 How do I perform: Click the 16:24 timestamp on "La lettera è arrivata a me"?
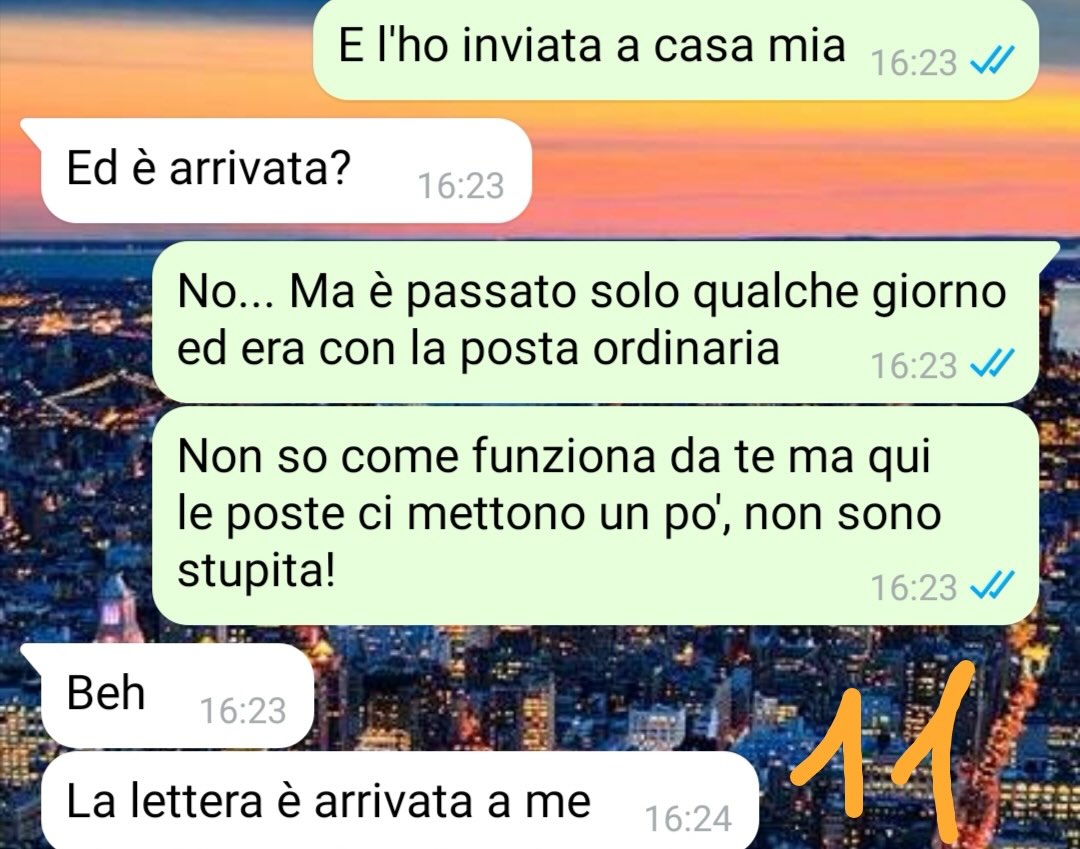click(688, 819)
